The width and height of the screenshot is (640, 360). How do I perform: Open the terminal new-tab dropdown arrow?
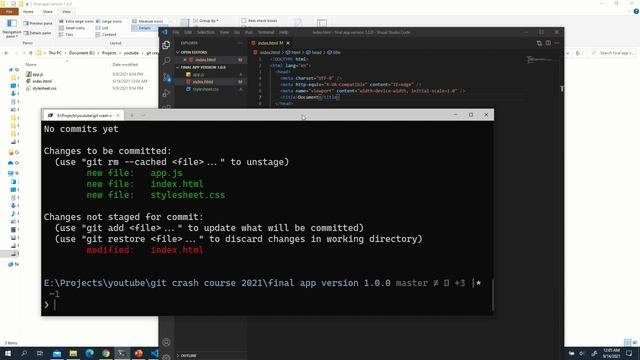point(143,116)
